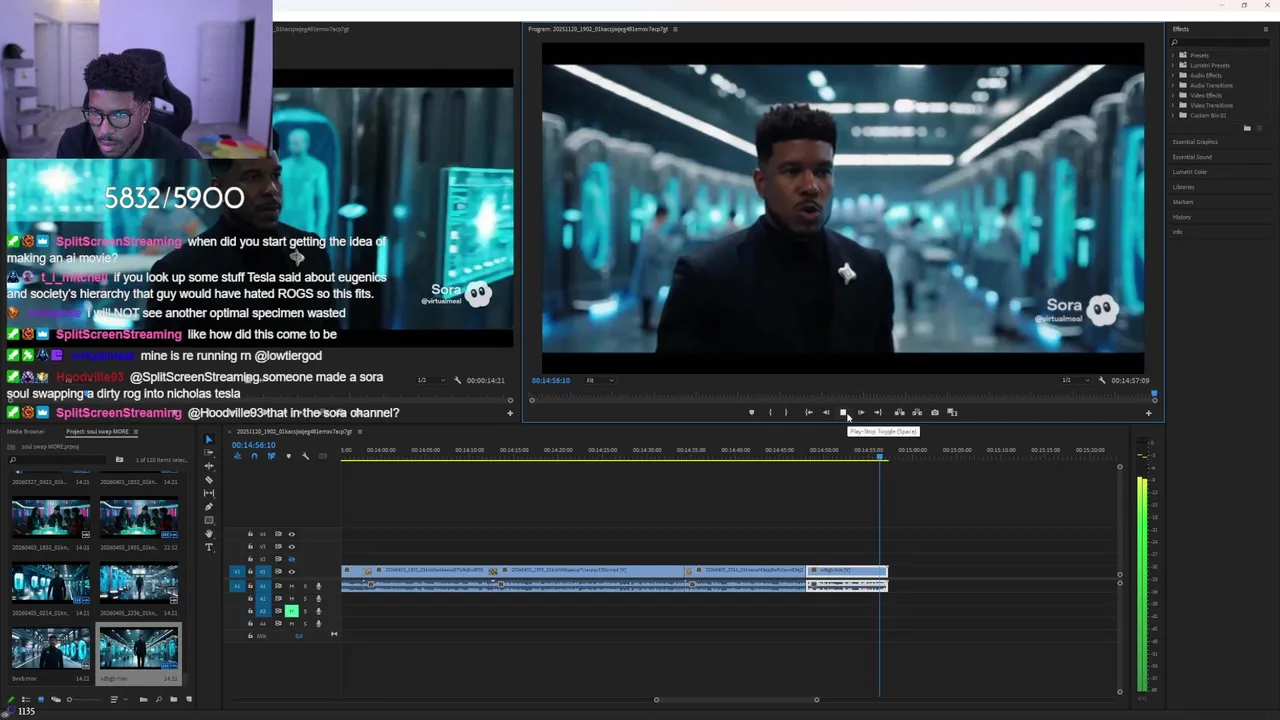Open the Lumetri Color panel
The height and width of the screenshot is (720, 1280).
1190,172
